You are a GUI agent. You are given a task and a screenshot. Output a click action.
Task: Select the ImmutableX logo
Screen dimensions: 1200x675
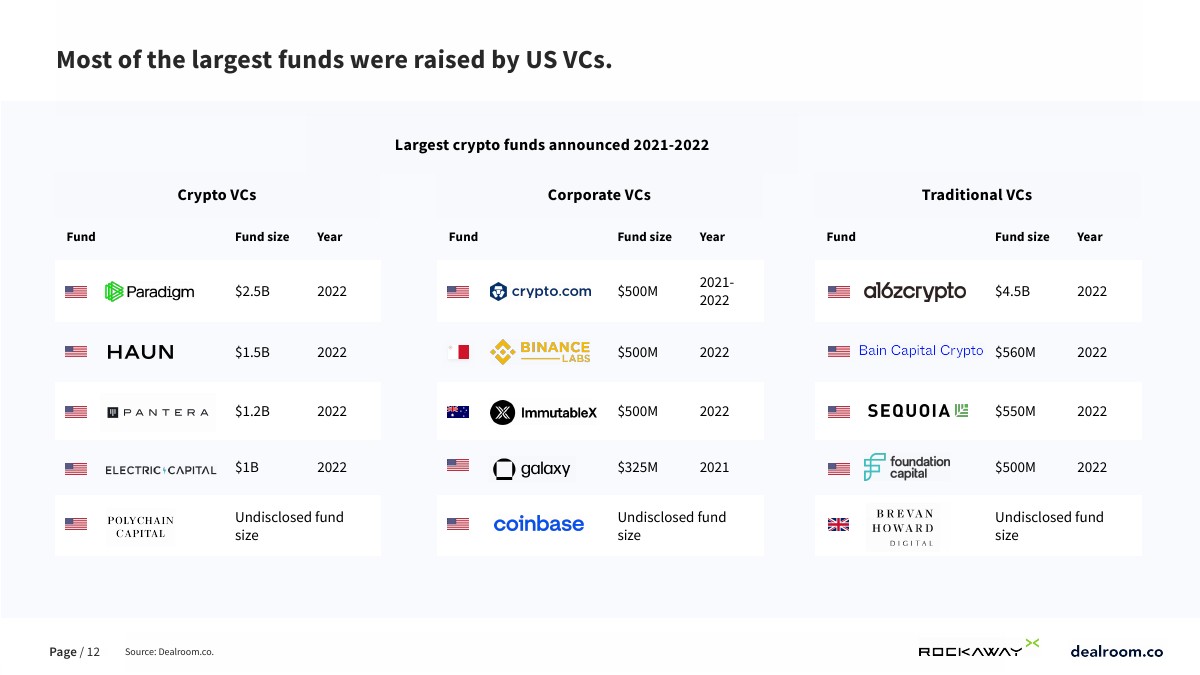click(x=543, y=412)
